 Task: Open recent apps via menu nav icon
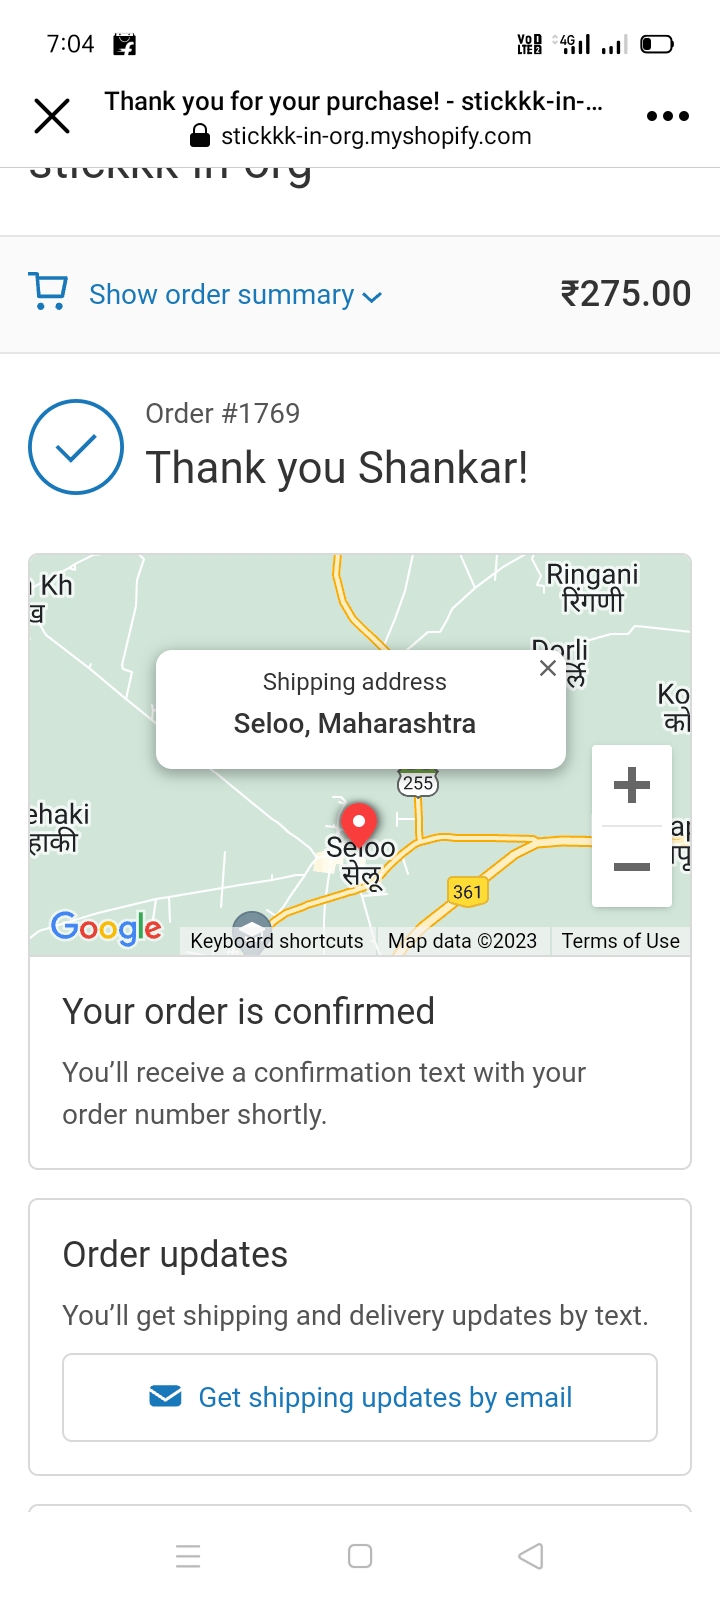point(188,1556)
